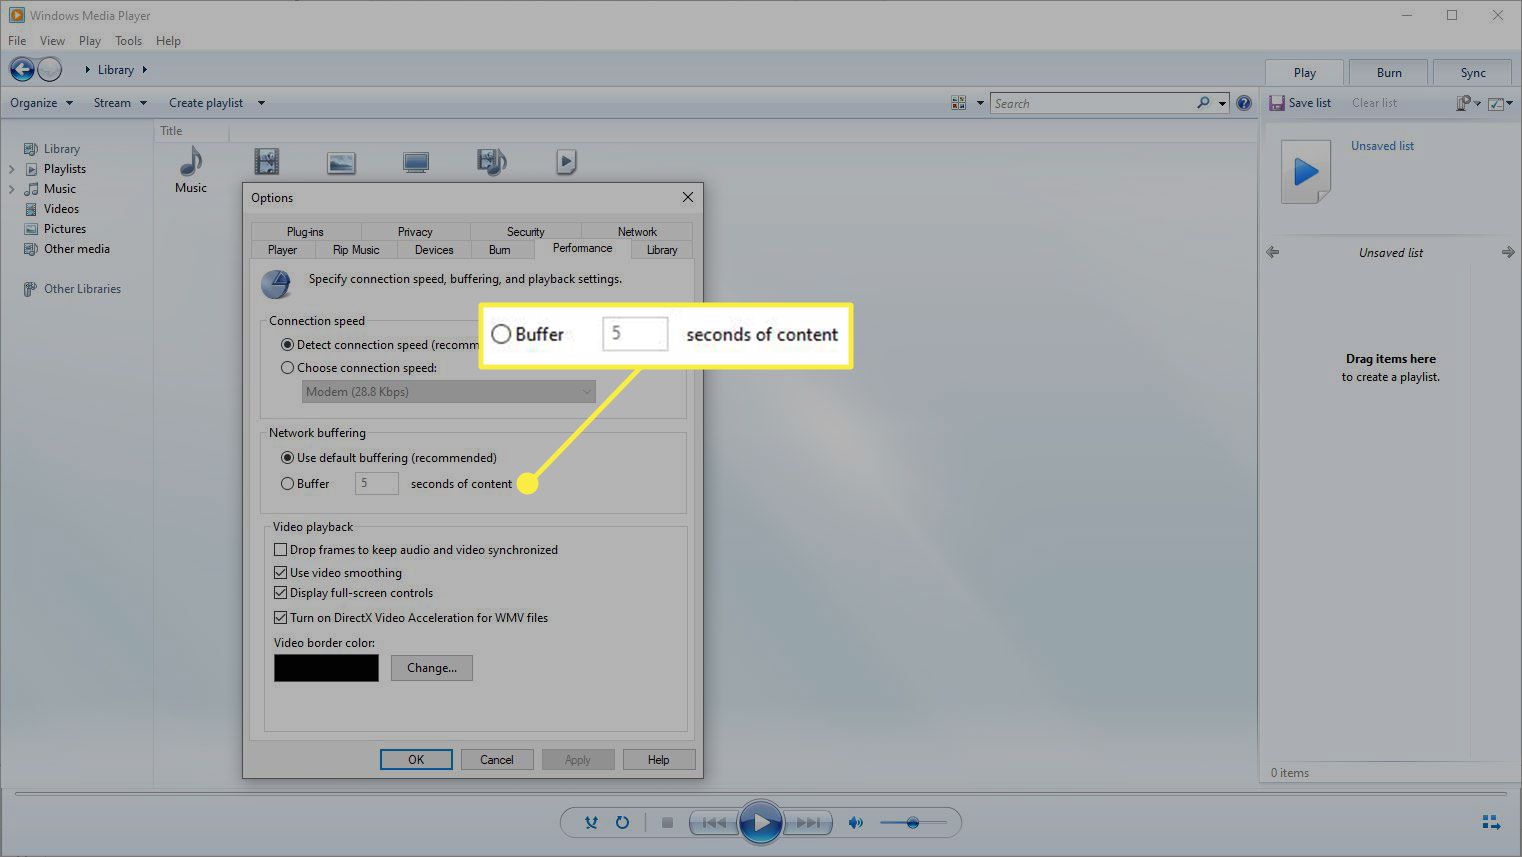Click the black video border color swatch

(x=326, y=668)
